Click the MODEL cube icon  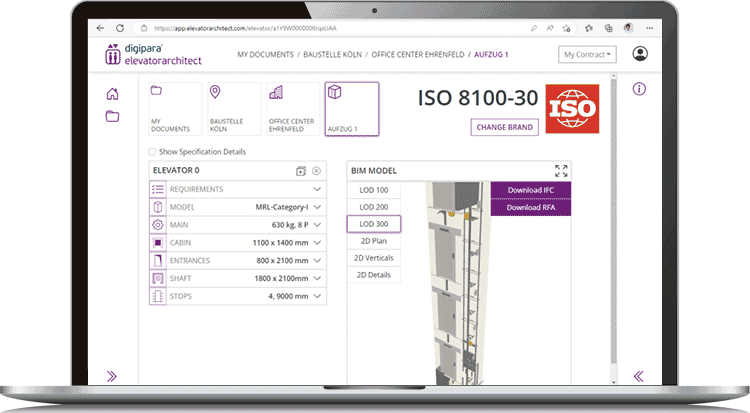click(157, 207)
